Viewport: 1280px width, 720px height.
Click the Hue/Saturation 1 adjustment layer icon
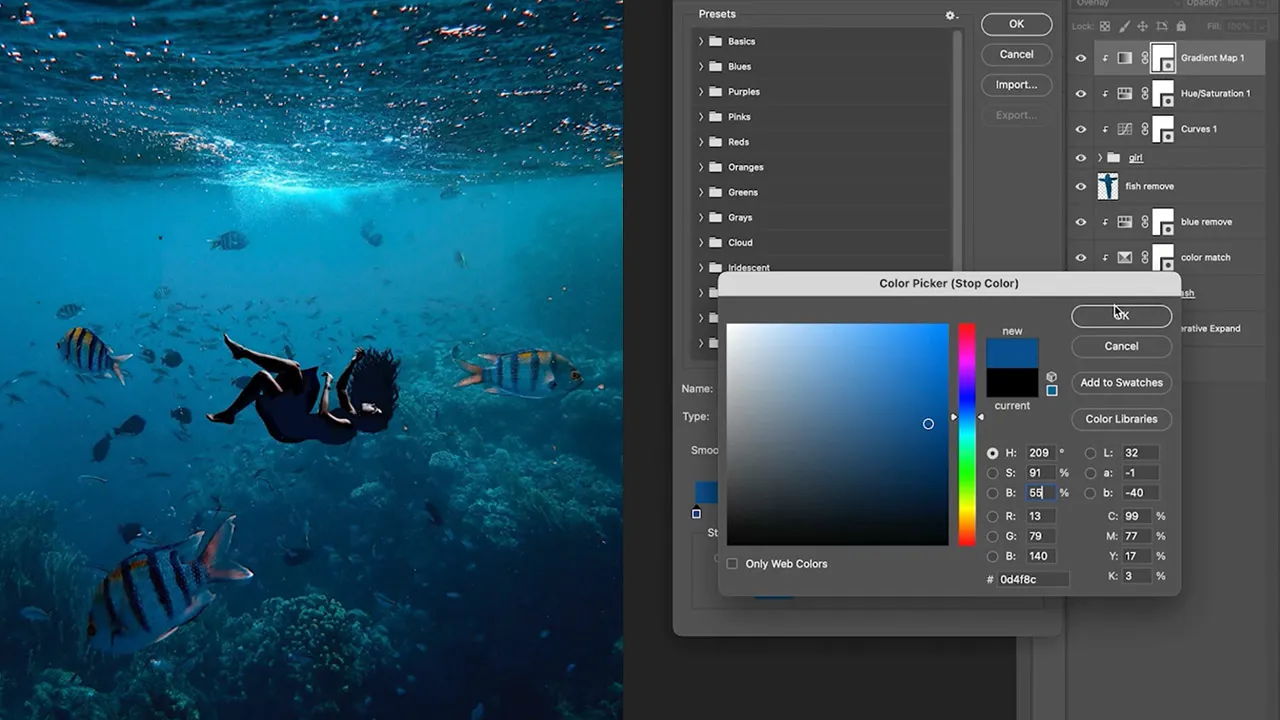point(1125,94)
